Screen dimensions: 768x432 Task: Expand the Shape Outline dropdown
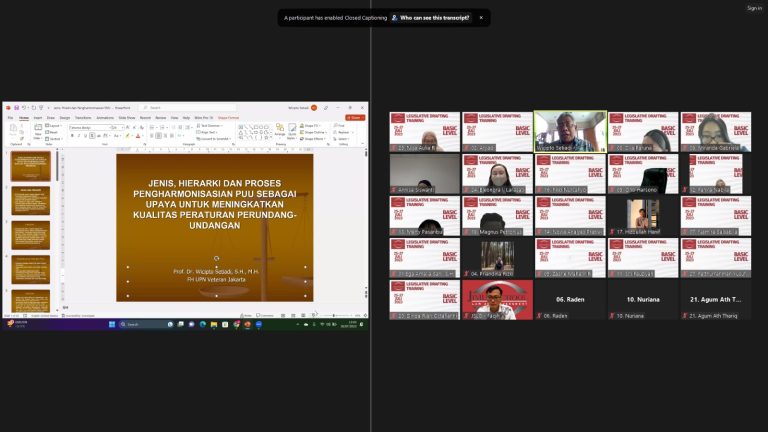pyautogui.click(x=311, y=132)
